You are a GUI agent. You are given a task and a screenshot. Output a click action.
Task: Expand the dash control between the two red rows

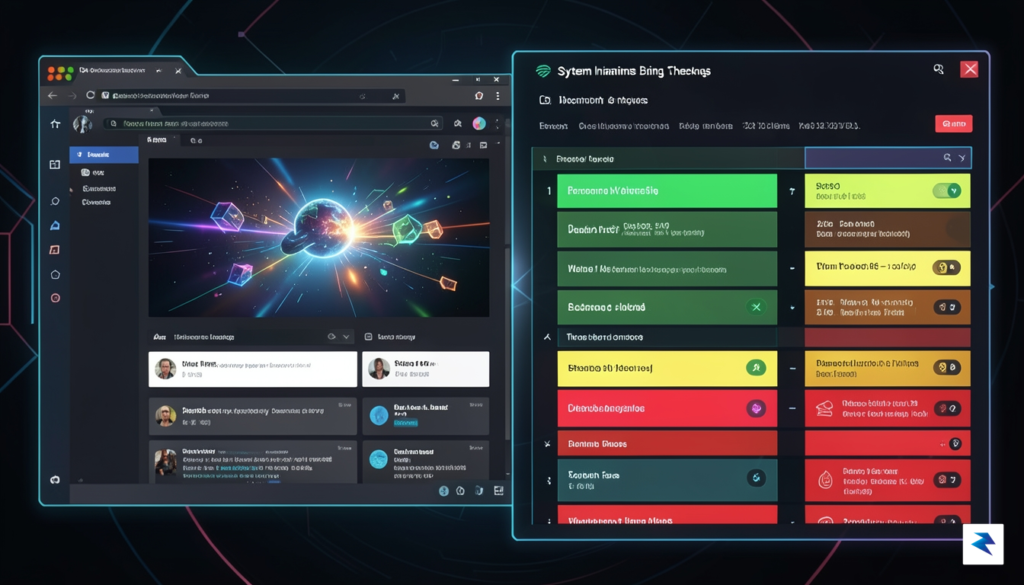click(792, 409)
